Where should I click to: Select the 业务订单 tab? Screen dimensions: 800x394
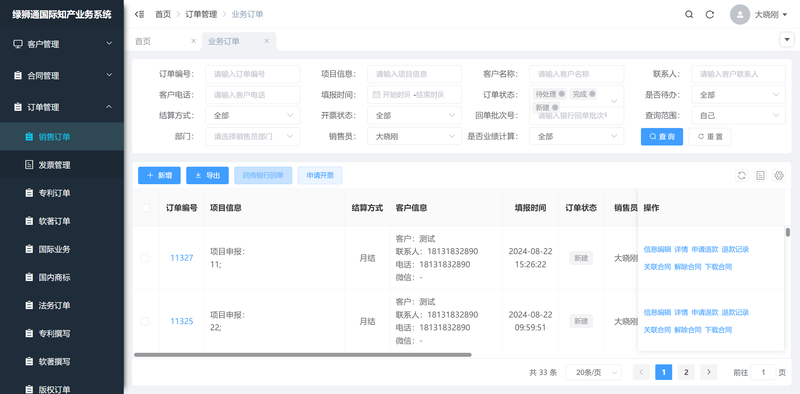click(x=223, y=41)
